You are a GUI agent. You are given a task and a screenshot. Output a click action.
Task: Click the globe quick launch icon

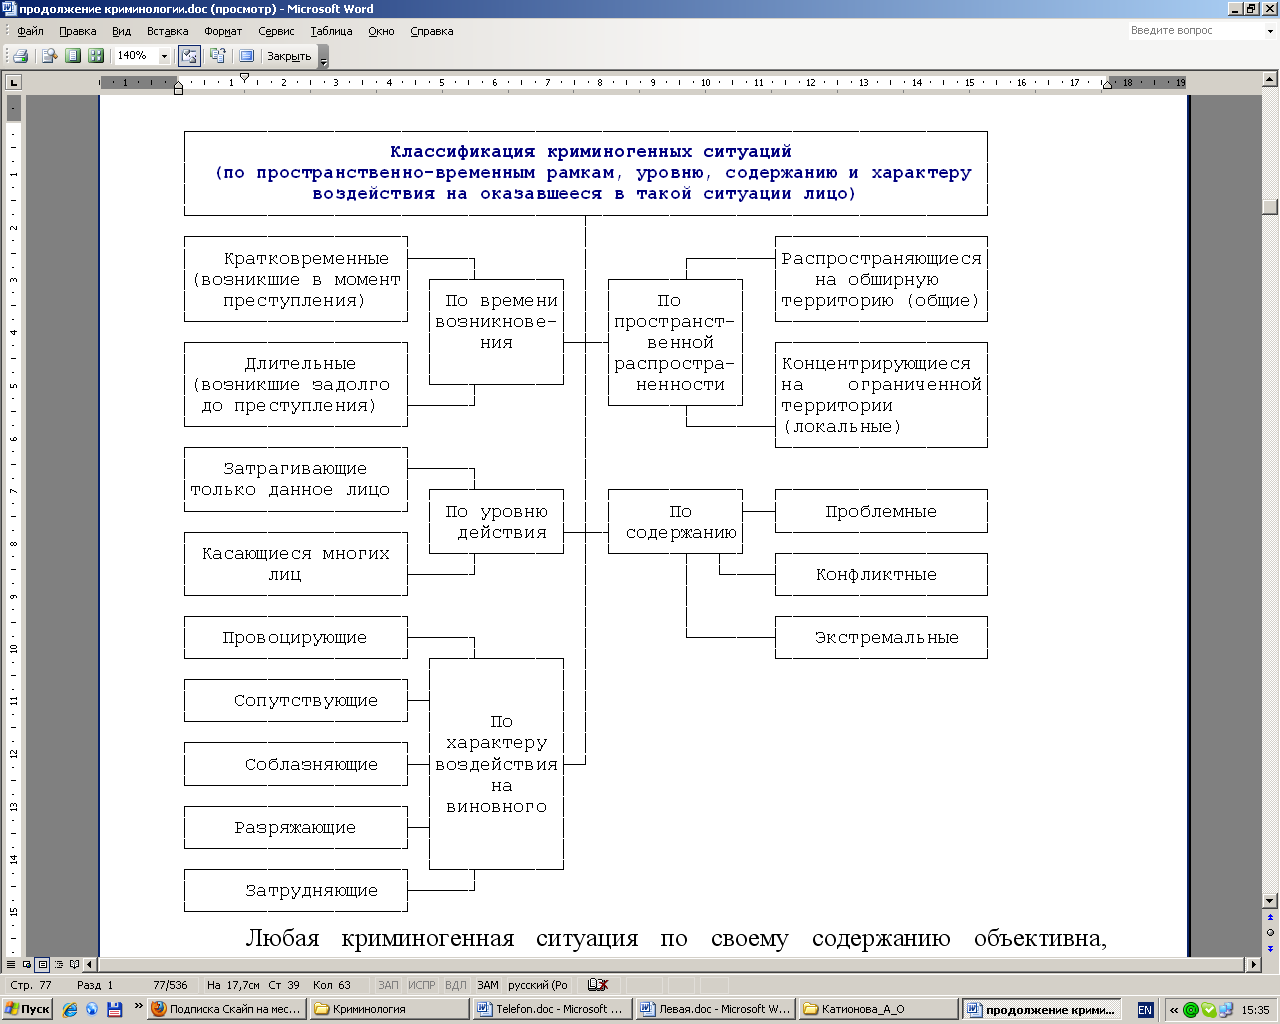[x=92, y=1010]
